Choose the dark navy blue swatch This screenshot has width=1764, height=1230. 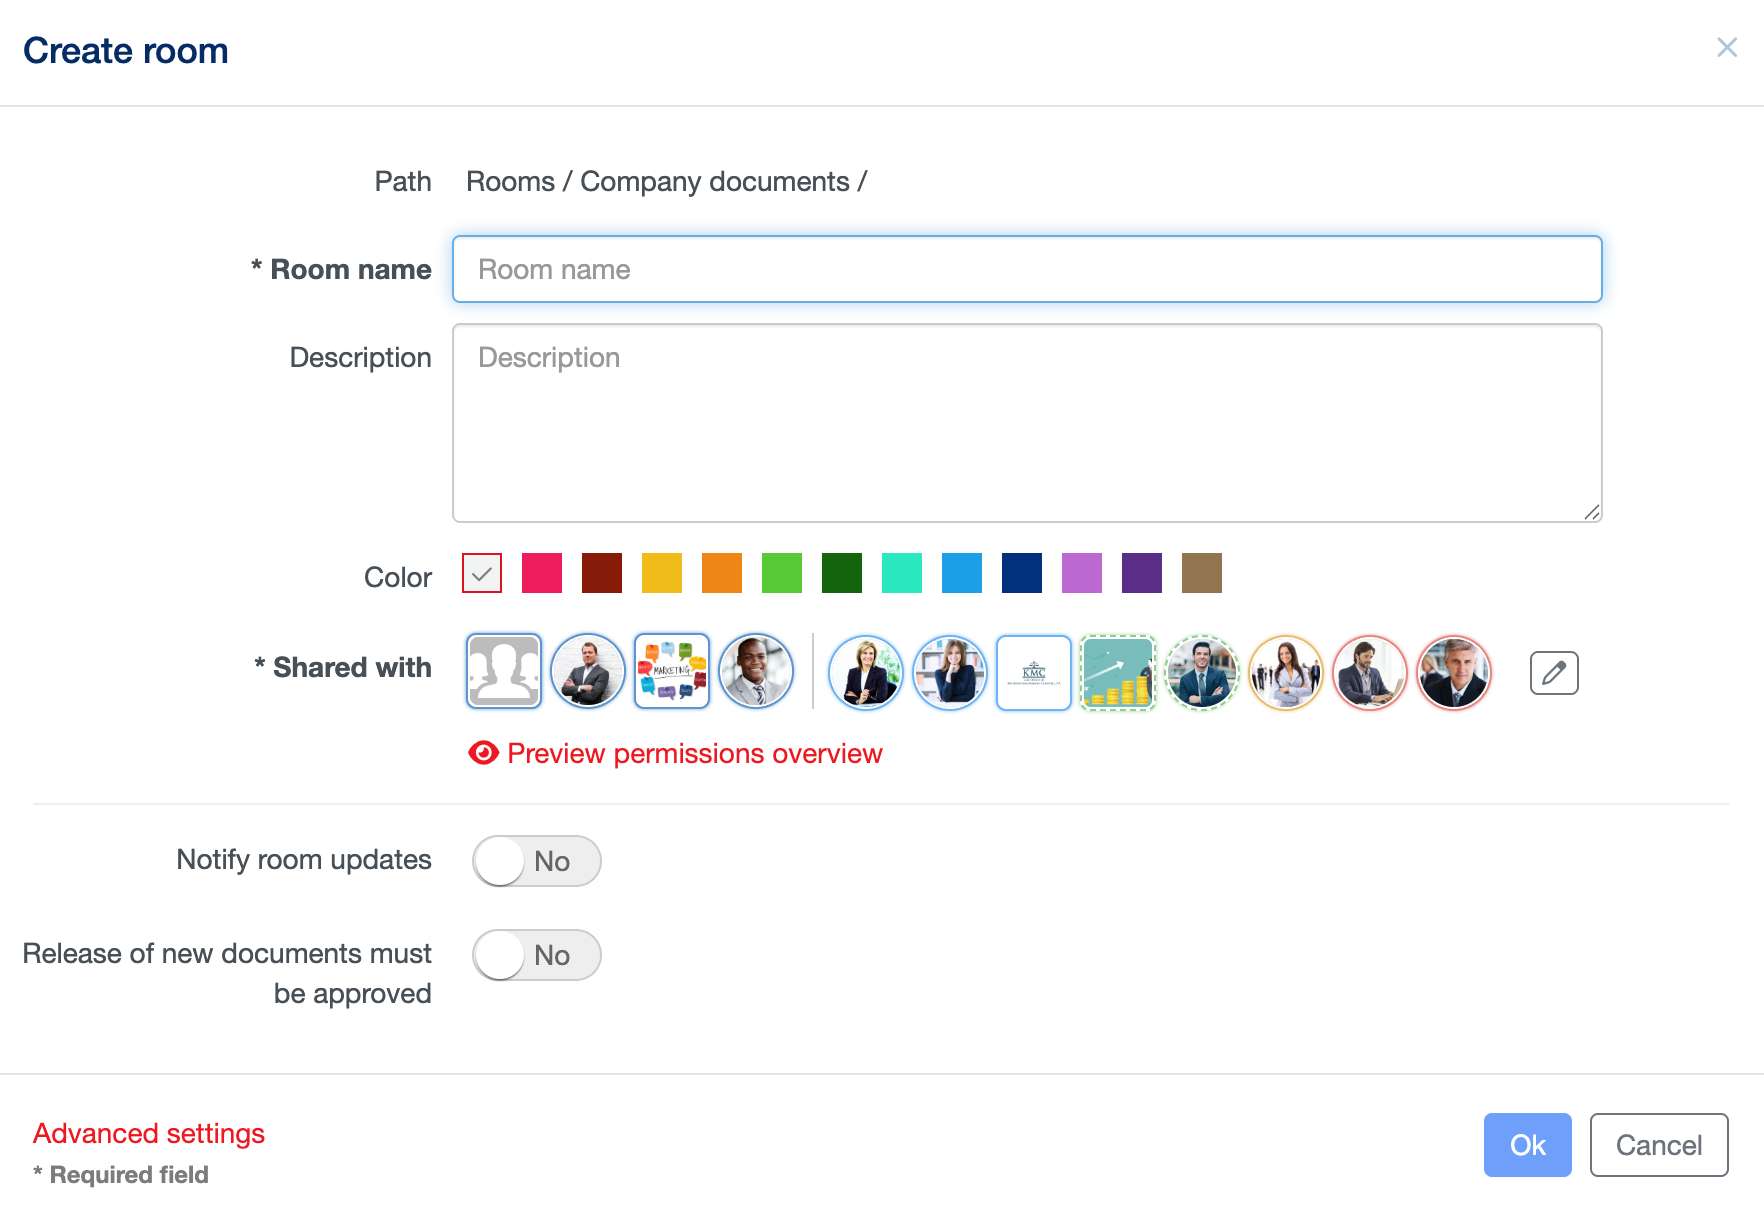tap(1022, 573)
